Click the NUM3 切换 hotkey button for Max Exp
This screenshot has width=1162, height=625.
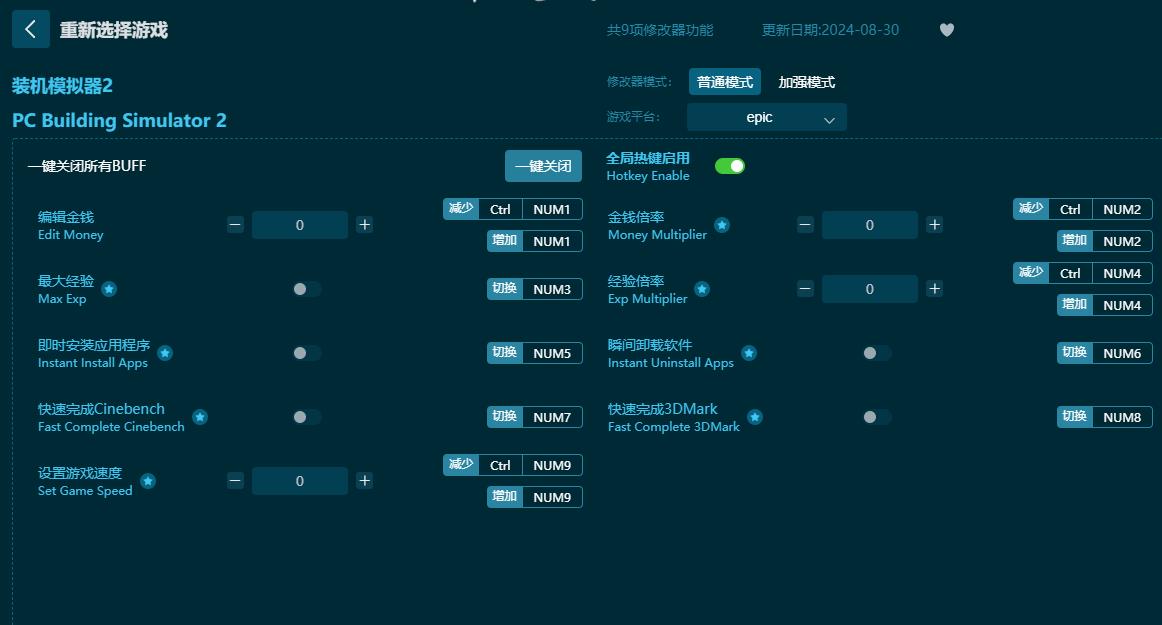[x=534, y=289]
